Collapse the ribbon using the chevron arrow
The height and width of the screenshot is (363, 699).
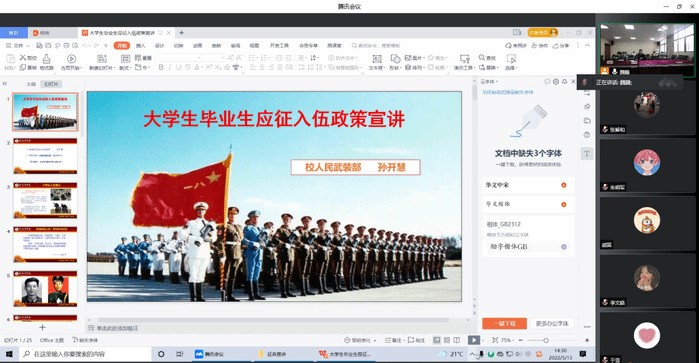coord(588,45)
